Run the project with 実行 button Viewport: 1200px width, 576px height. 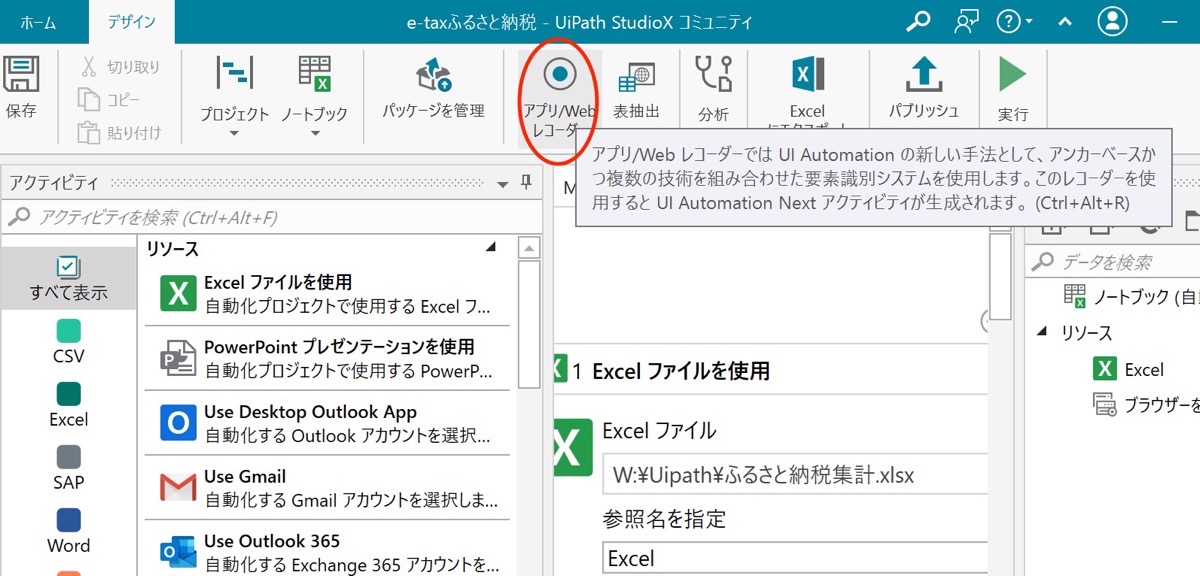click(1012, 90)
